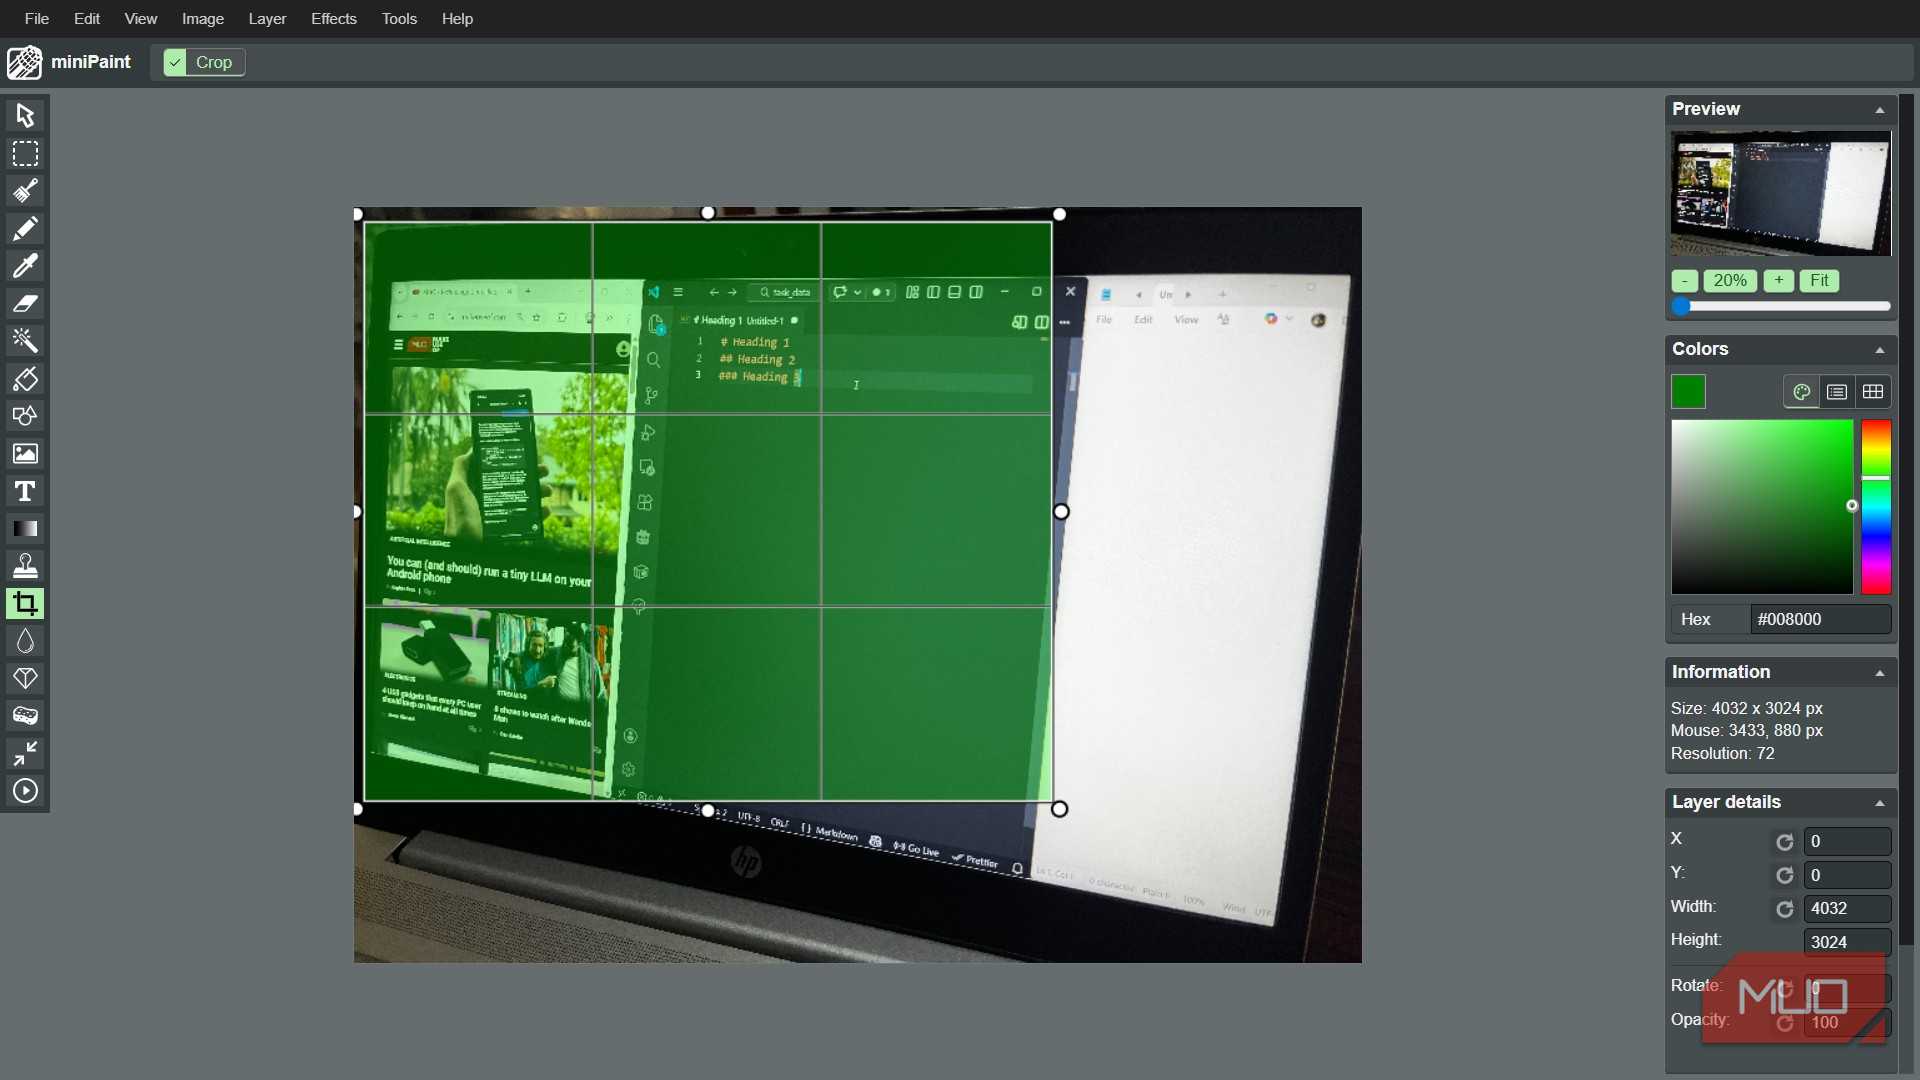Click the current green color swatch

1688,392
